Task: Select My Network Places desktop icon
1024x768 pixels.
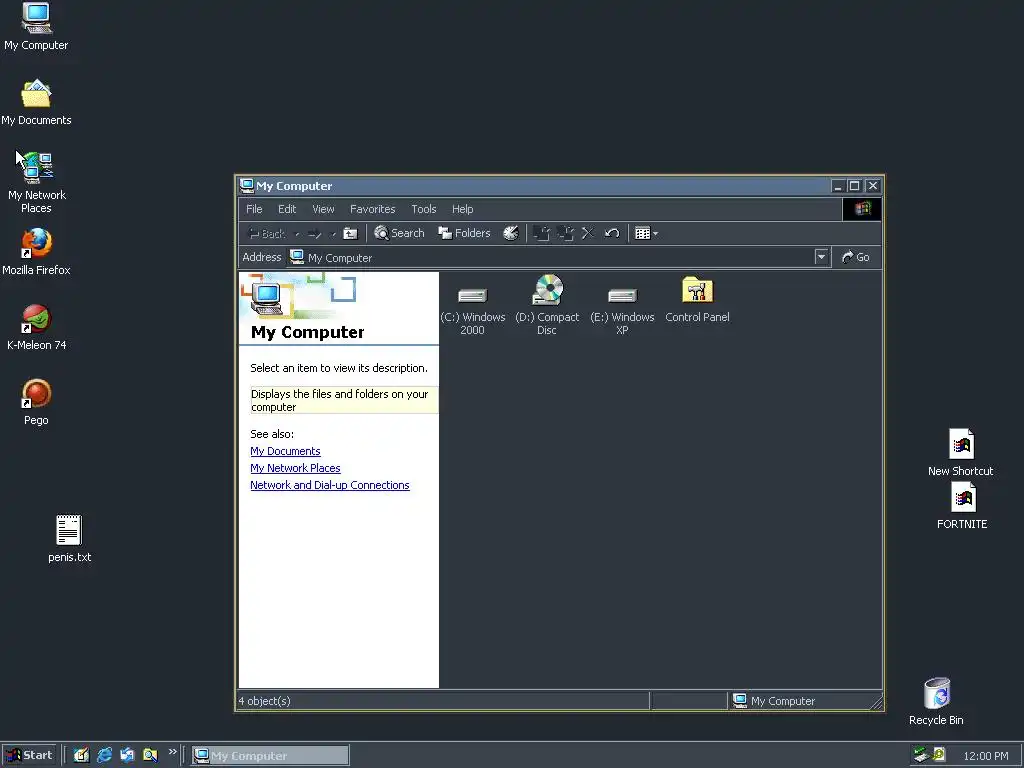Action: (x=37, y=182)
